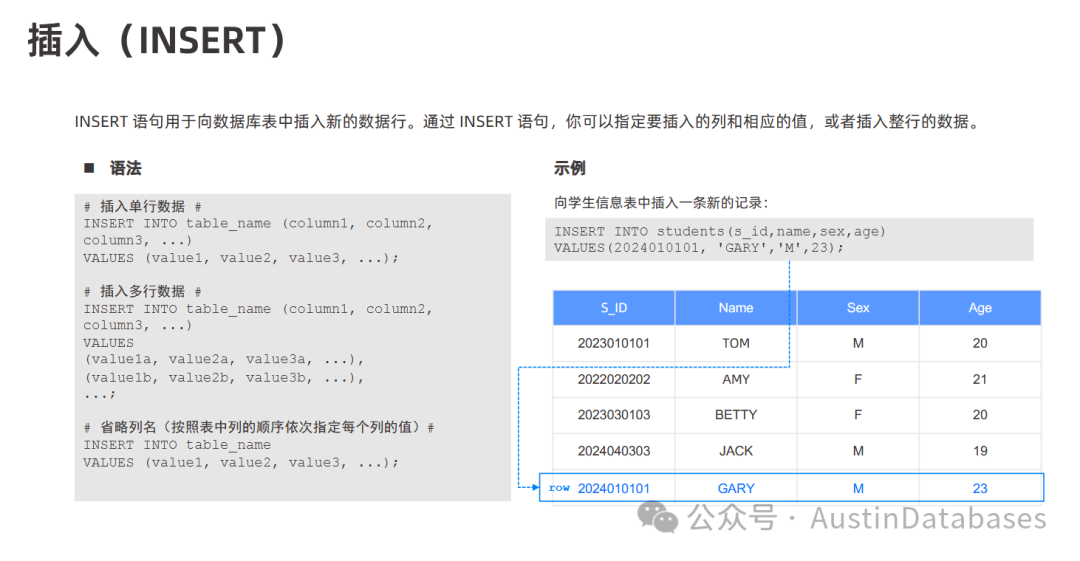Viewport: 1080px width, 561px height.
Task: Click the '# 插入单行数据 #' comment line
Action: [143, 206]
